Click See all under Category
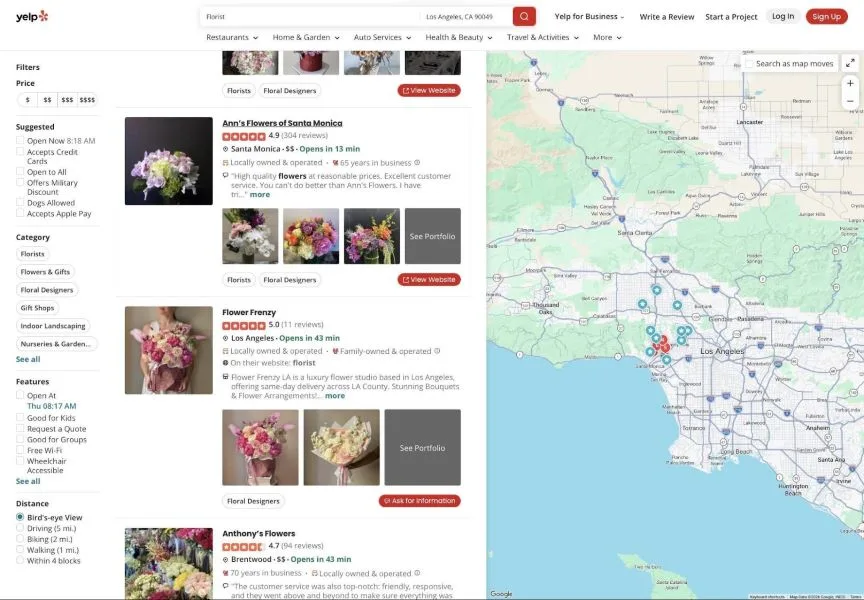Screen dimensions: 864x600 pos(28,359)
